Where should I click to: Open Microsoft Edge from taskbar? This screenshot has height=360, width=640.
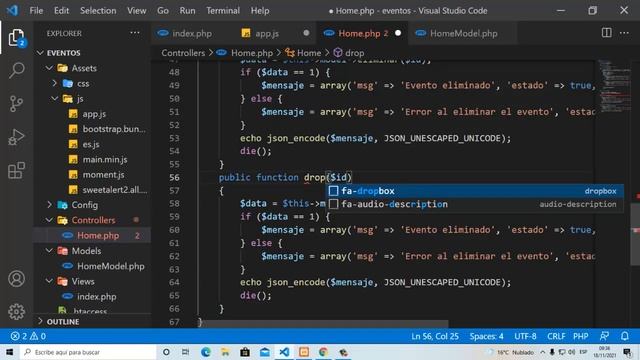click(205, 352)
